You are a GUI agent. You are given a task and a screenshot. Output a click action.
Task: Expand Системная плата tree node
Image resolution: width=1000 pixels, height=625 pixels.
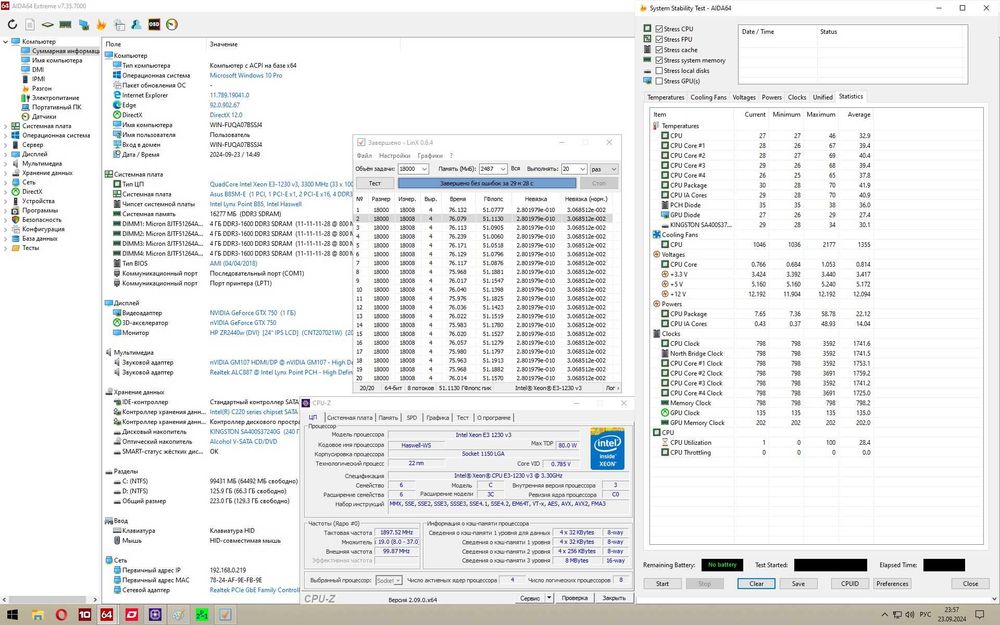(x=6, y=126)
